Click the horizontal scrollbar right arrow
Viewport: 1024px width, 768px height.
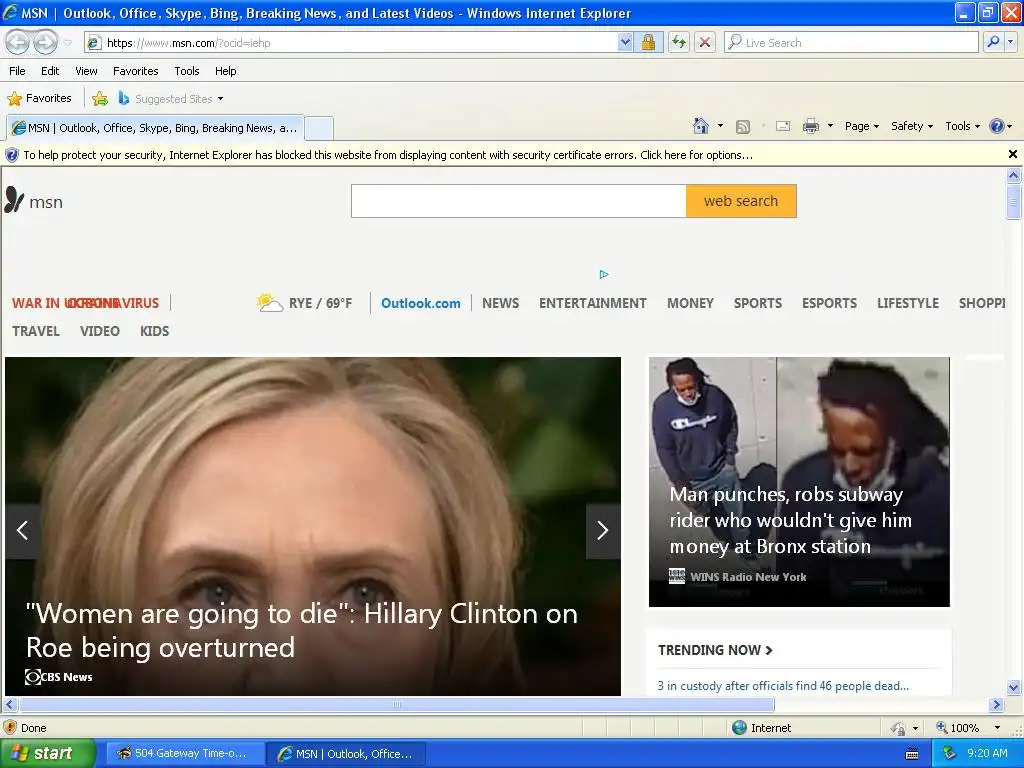click(996, 705)
